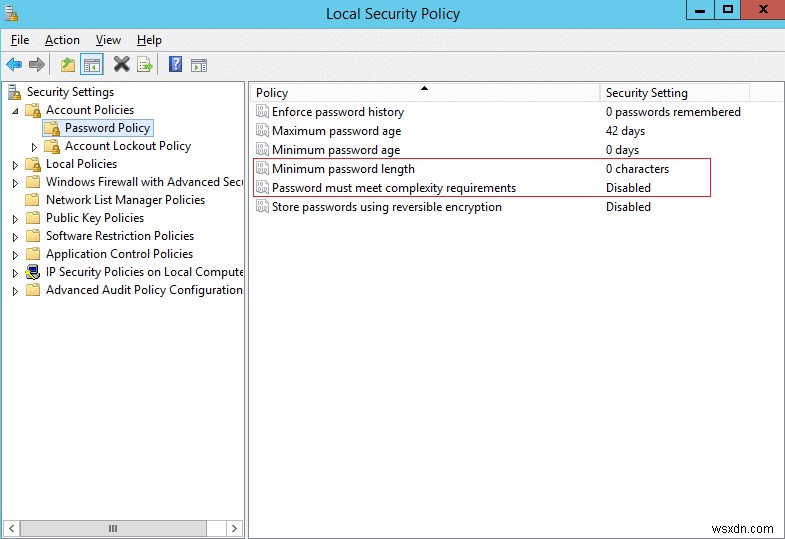
Task: Open the Action menu
Action: pyautogui.click(x=62, y=40)
